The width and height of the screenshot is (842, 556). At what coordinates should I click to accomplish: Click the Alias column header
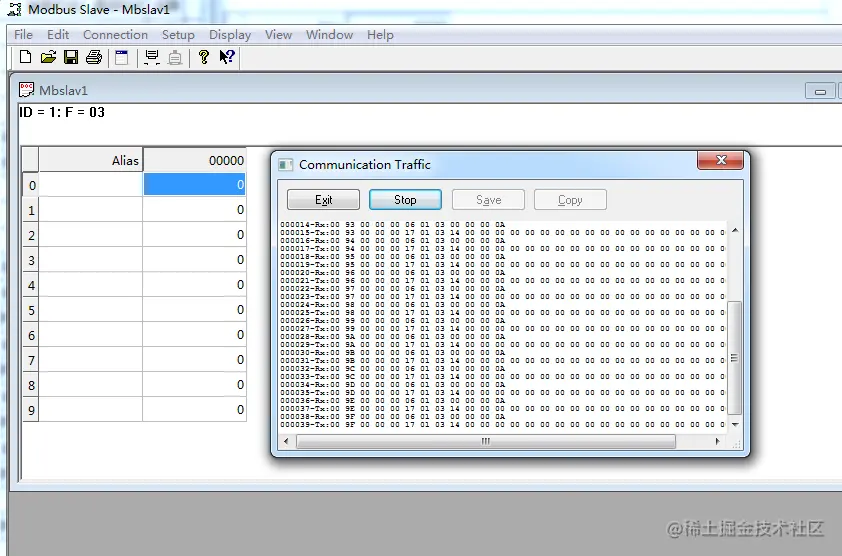[x=90, y=160]
